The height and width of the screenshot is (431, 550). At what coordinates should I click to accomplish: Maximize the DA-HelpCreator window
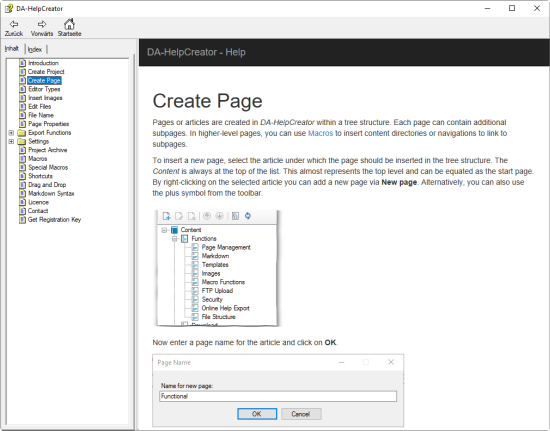coord(512,8)
